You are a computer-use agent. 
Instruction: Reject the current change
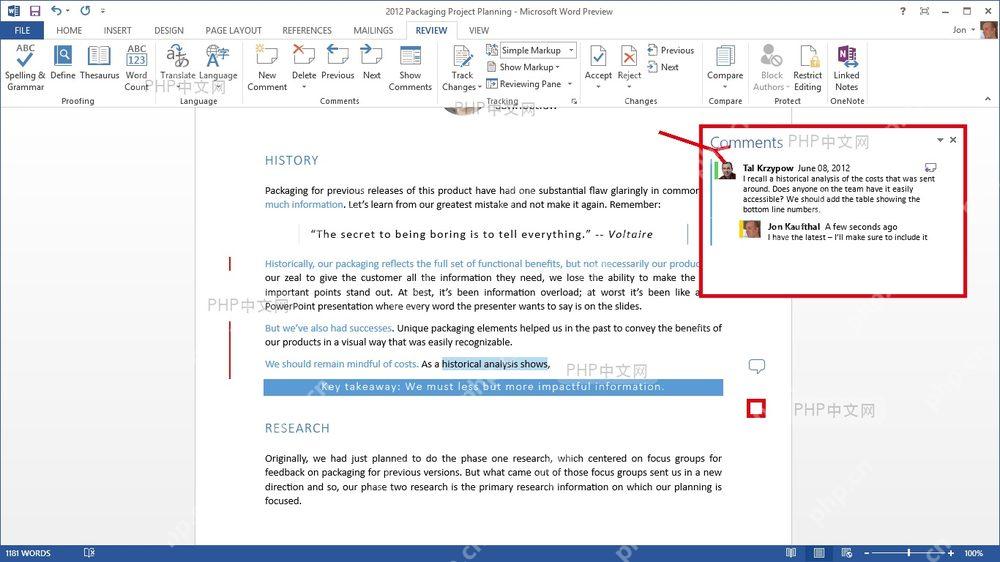629,66
